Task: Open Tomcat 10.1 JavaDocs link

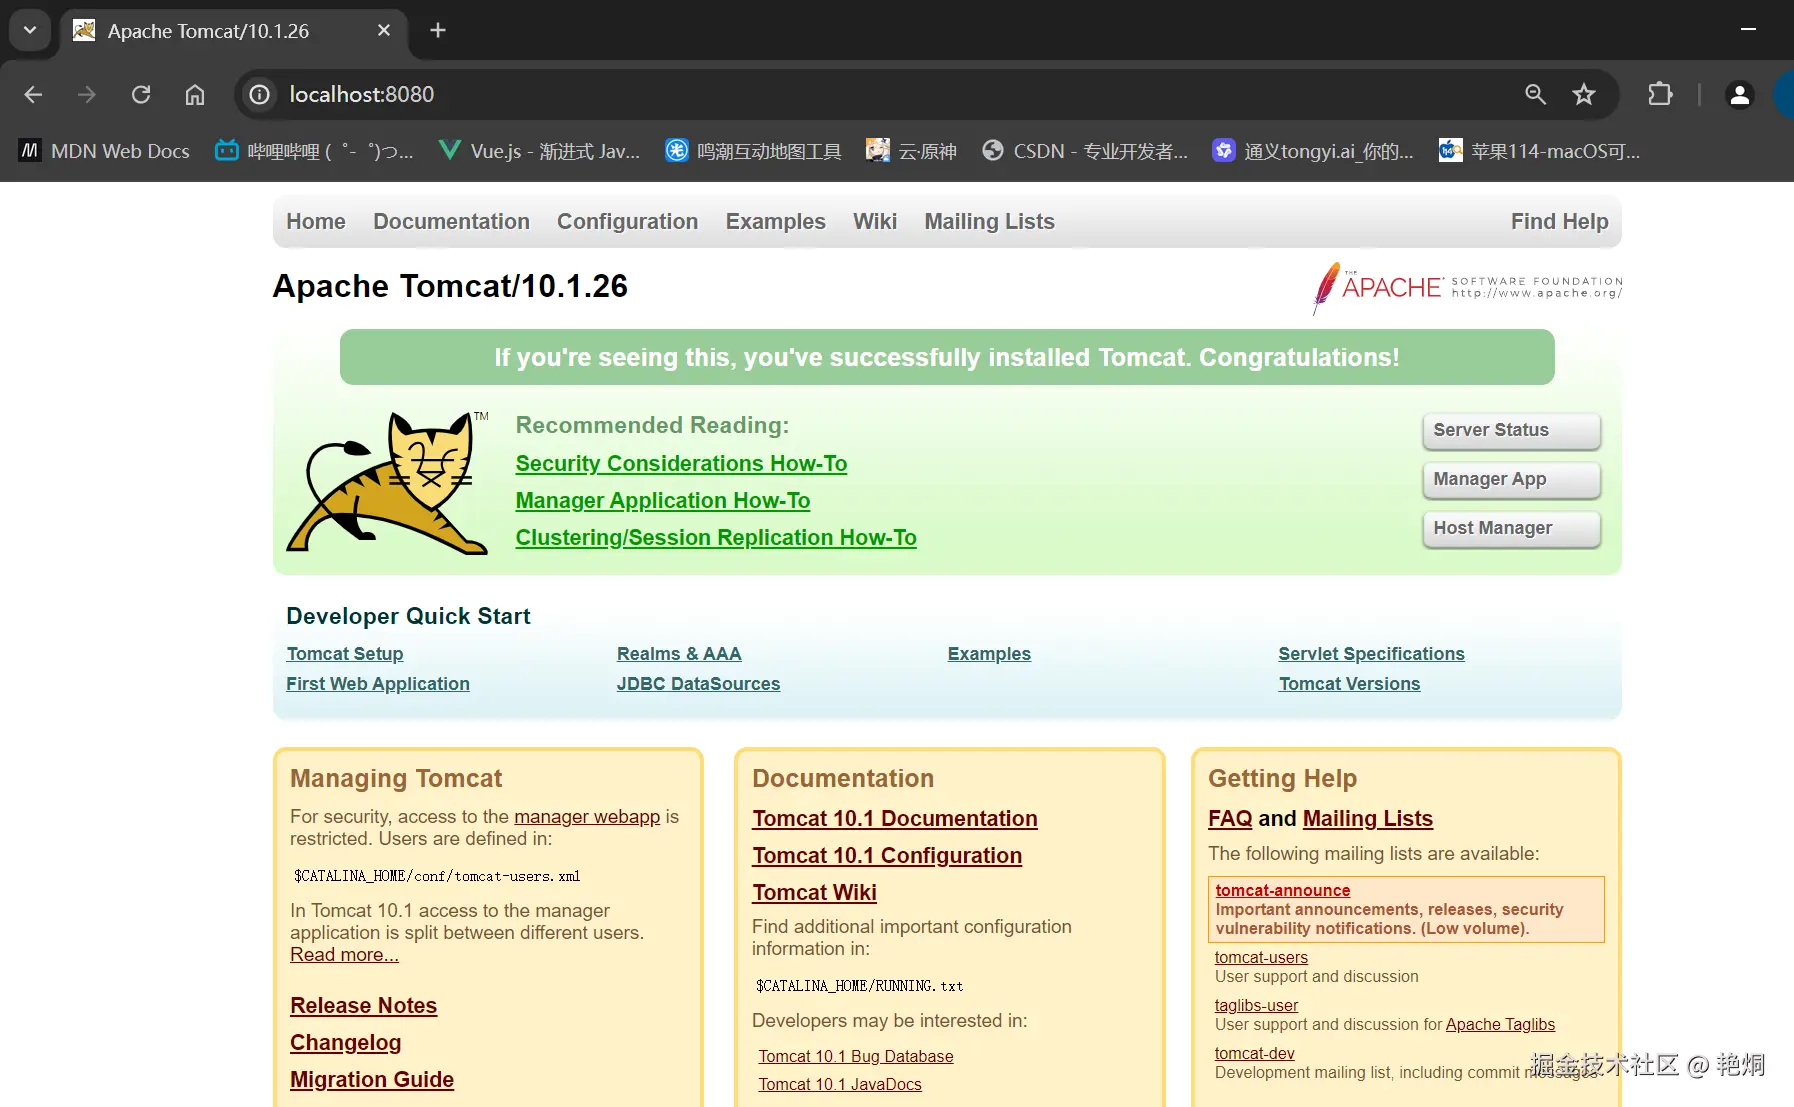Action: [840, 1084]
